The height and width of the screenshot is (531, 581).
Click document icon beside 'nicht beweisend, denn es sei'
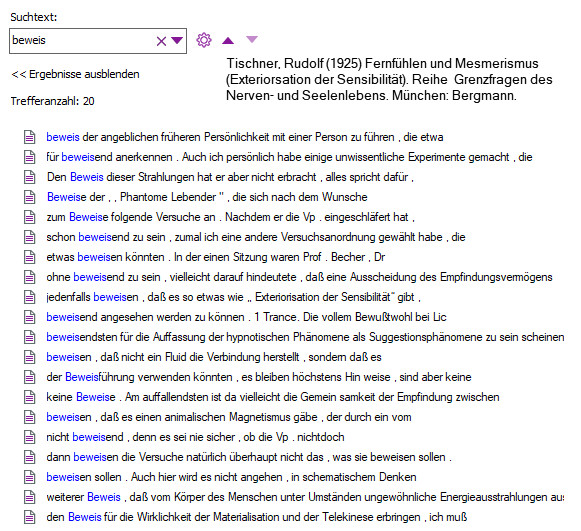point(30,437)
